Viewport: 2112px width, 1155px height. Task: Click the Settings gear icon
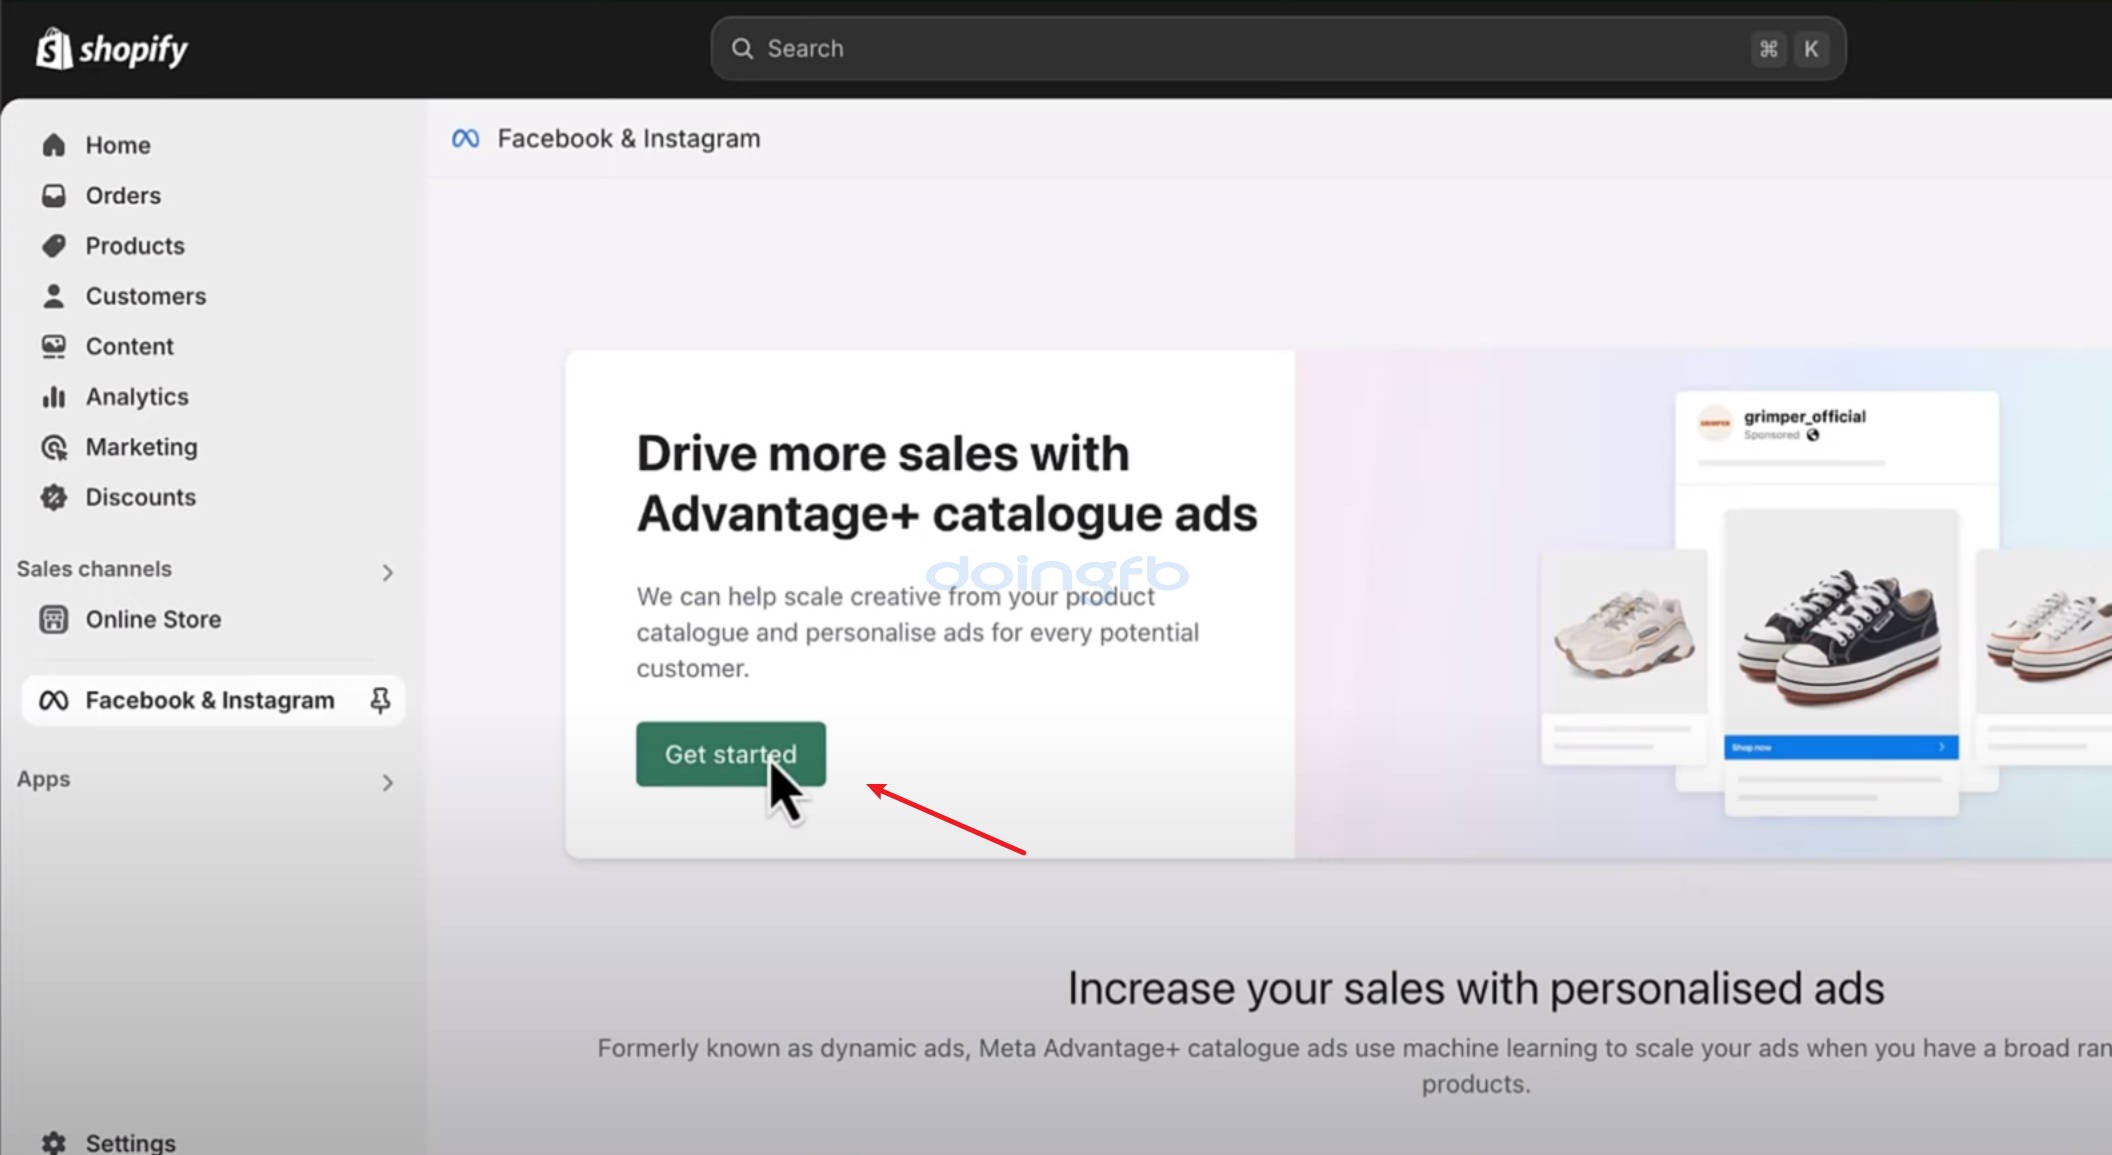click(x=54, y=1142)
